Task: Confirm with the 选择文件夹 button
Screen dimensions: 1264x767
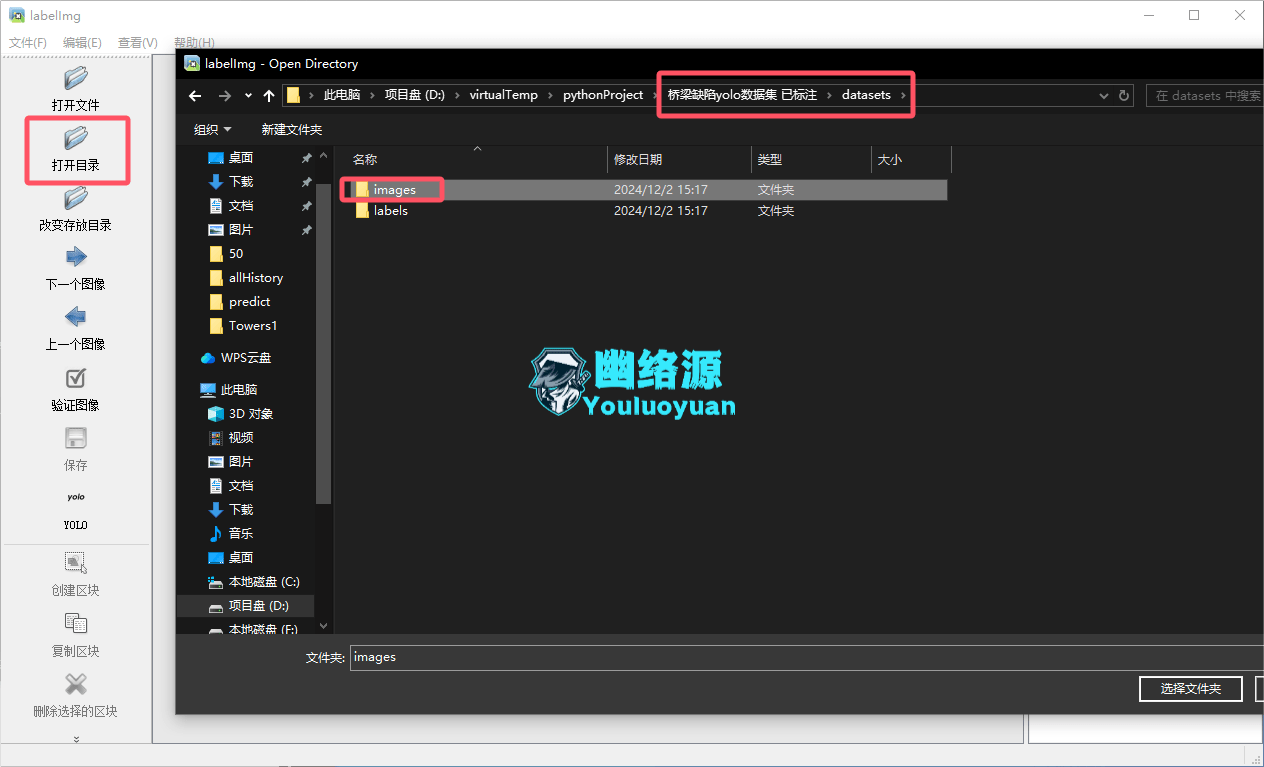Action: [x=1190, y=688]
